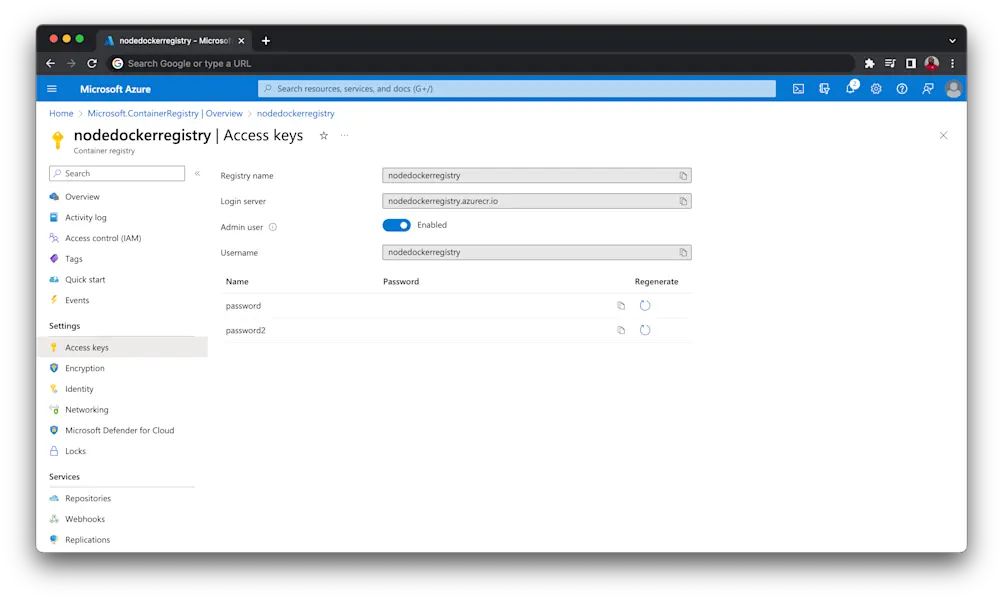This screenshot has width=1003, height=600.
Task: Copy the Registry name value
Action: pyautogui.click(x=684, y=175)
